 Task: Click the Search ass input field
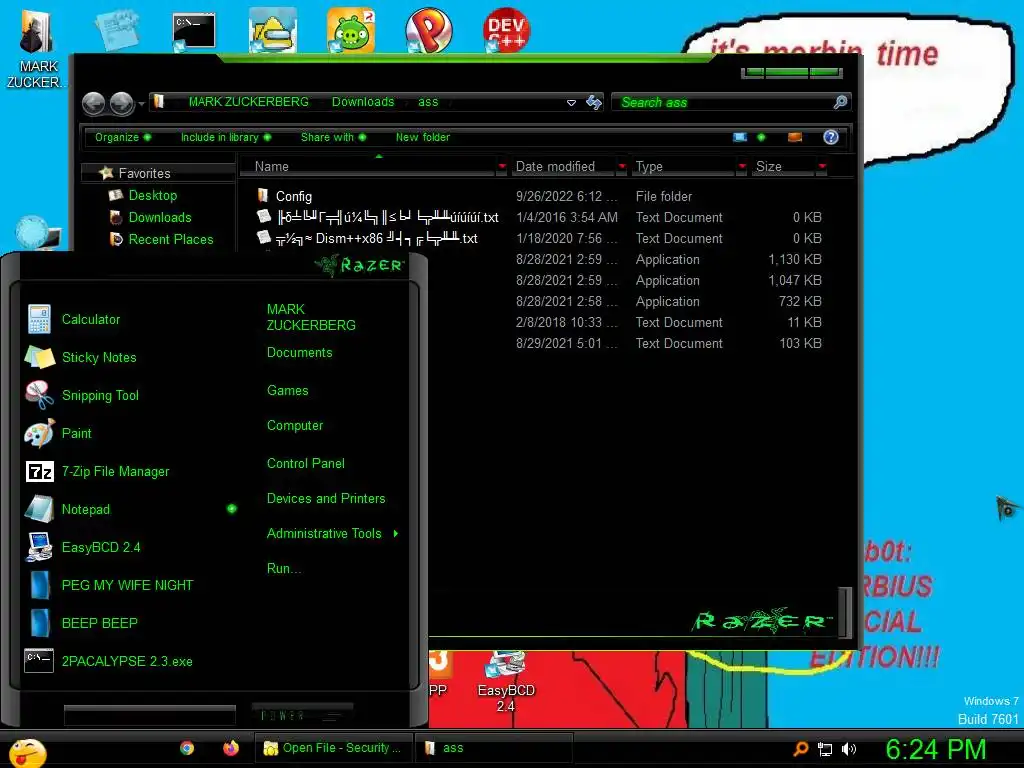pyautogui.click(x=722, y=102)
